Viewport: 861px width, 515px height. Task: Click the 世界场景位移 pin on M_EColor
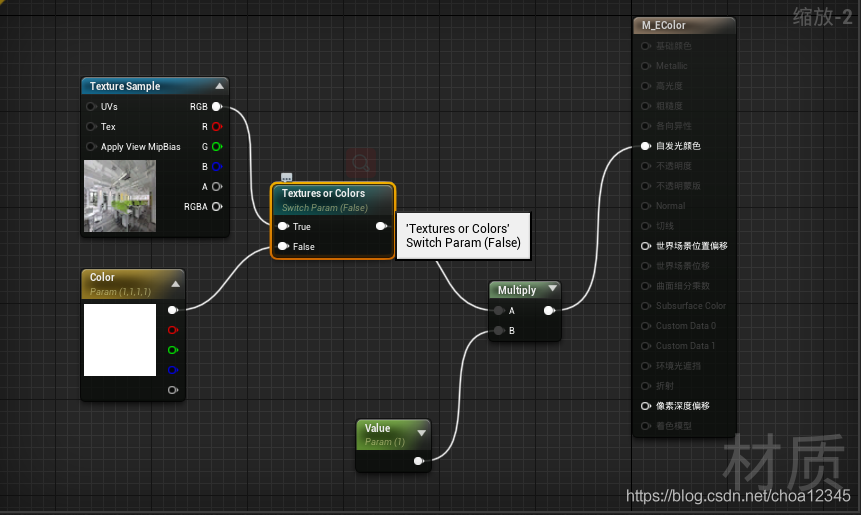click(646, 266)
